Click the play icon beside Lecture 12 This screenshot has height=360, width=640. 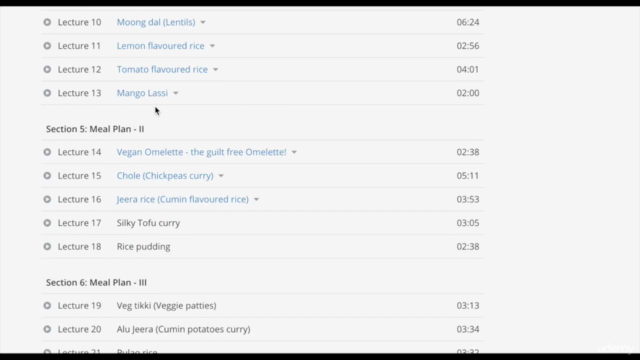[47, 69]
